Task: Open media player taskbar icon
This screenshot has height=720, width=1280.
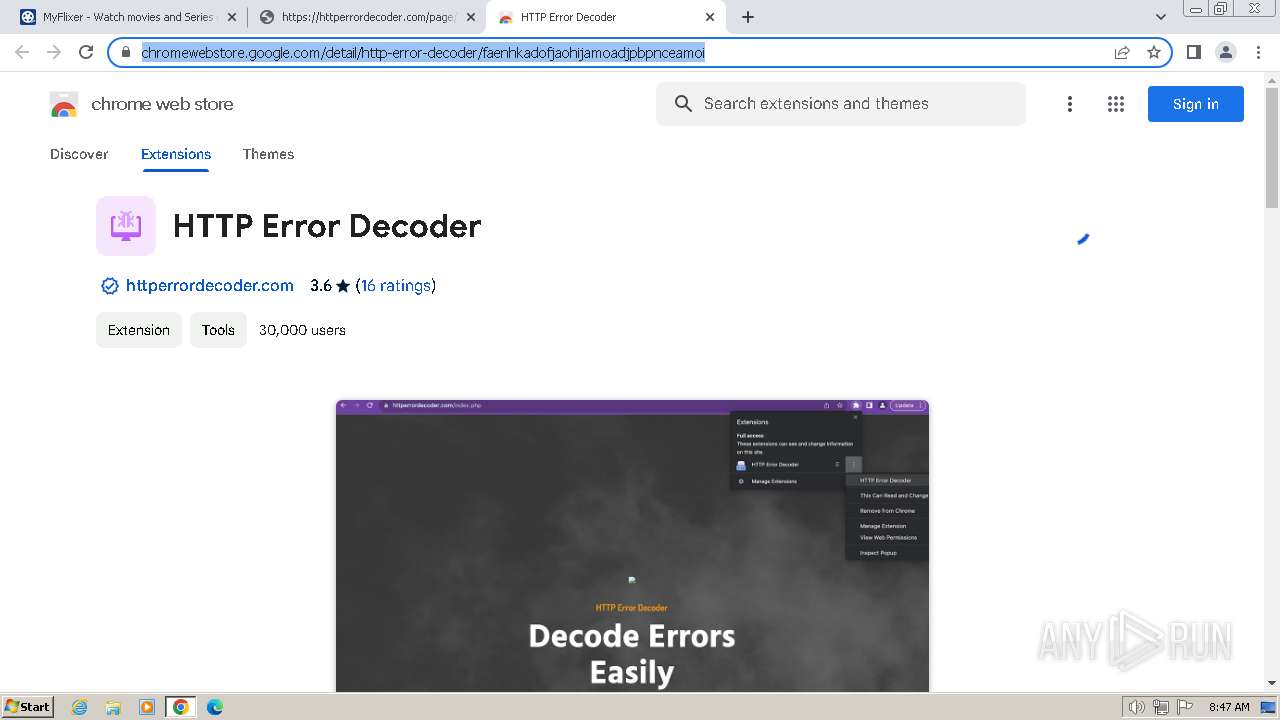Action: coord(147,707)
